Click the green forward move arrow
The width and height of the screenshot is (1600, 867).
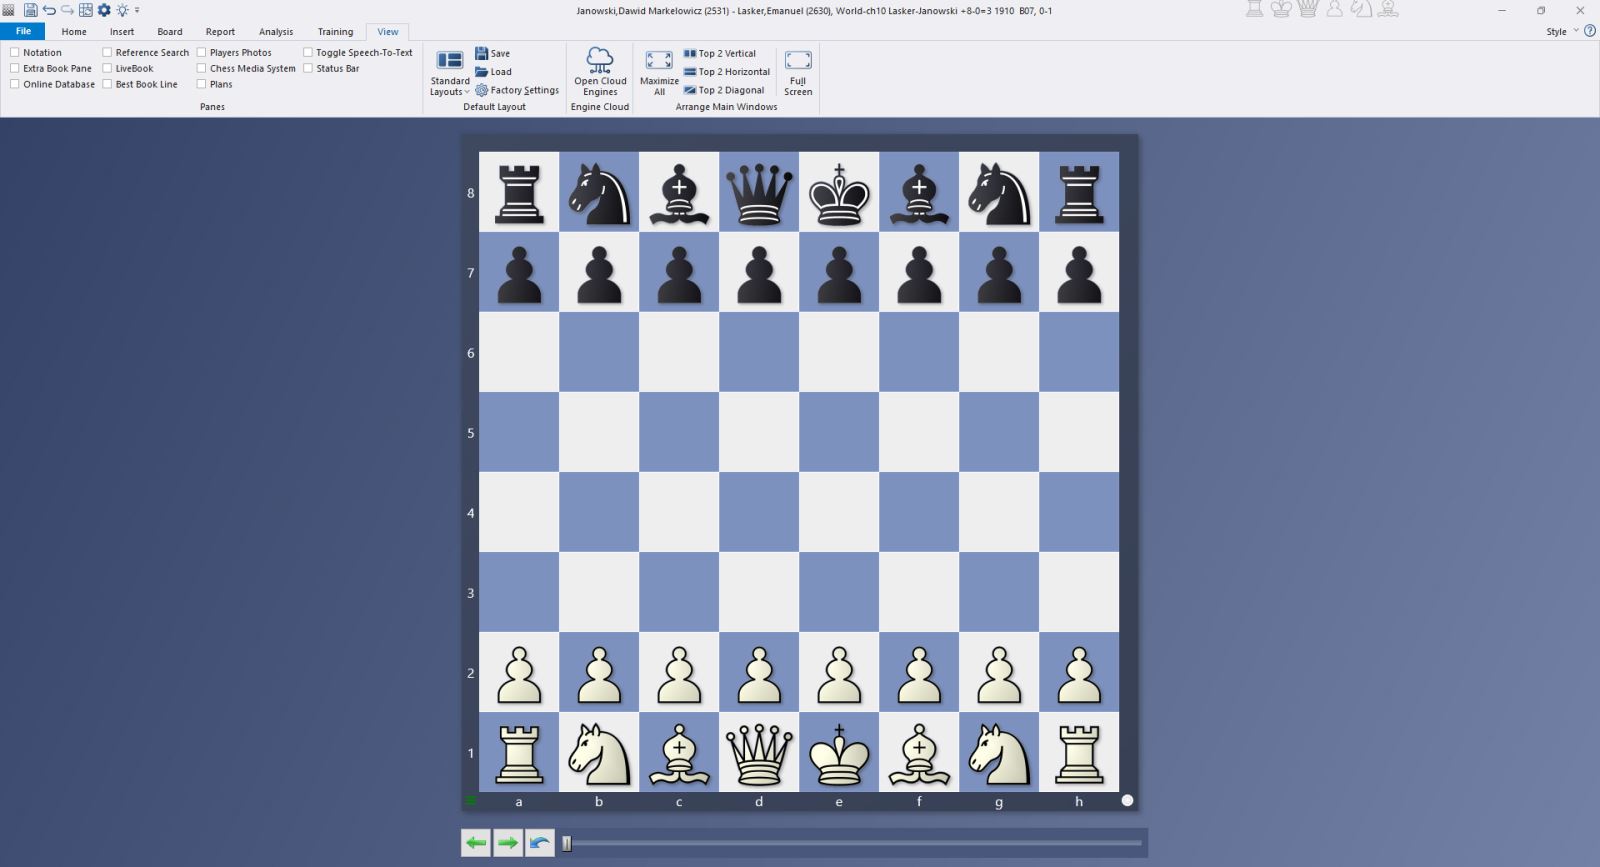click(x=508, y=843)
